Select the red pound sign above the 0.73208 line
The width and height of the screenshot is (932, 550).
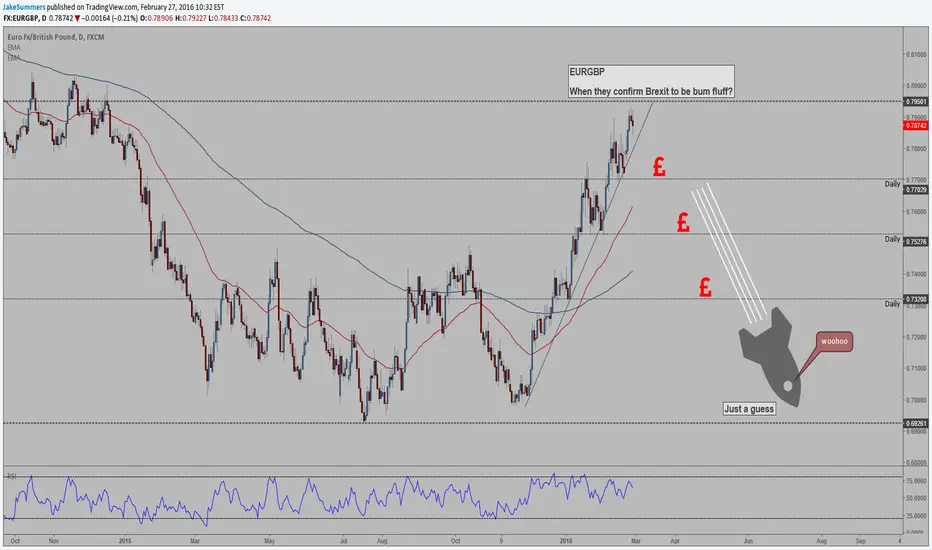pyautogui.click(x=705, y=287)
